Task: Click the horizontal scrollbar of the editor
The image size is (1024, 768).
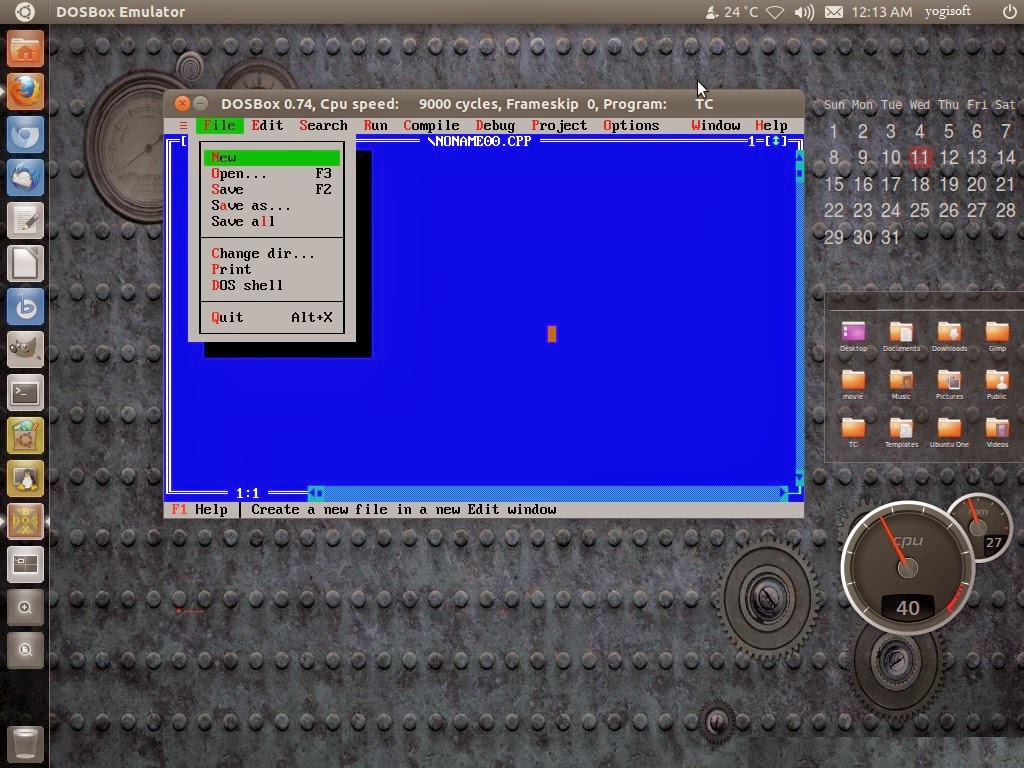Action: click(x=550, y=493)
